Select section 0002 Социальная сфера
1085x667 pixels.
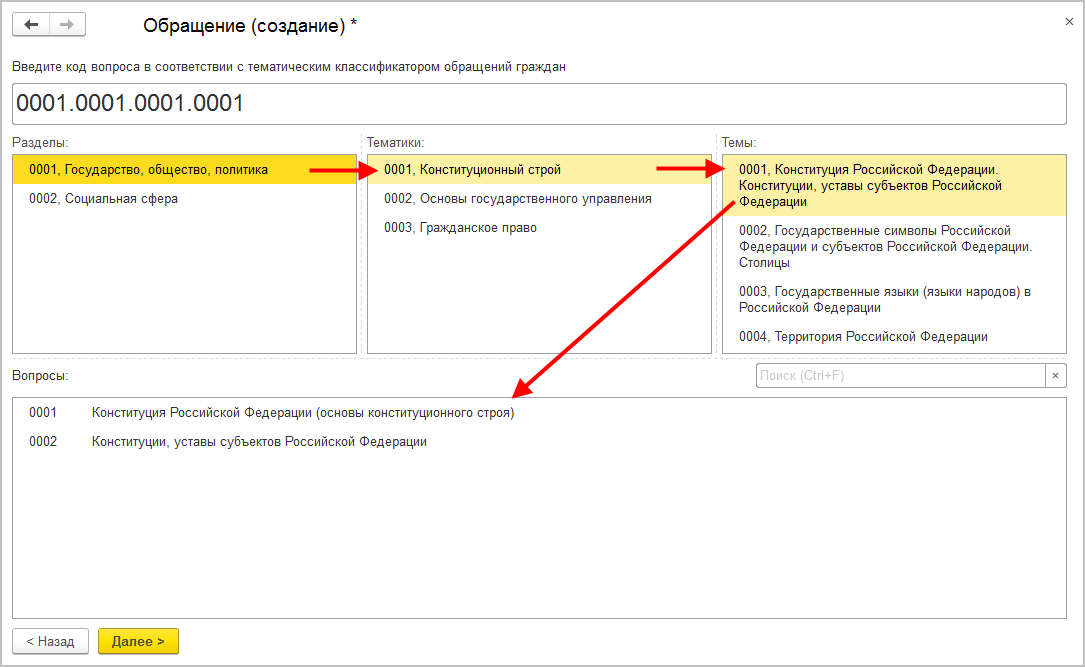click(x=103, y=199)
